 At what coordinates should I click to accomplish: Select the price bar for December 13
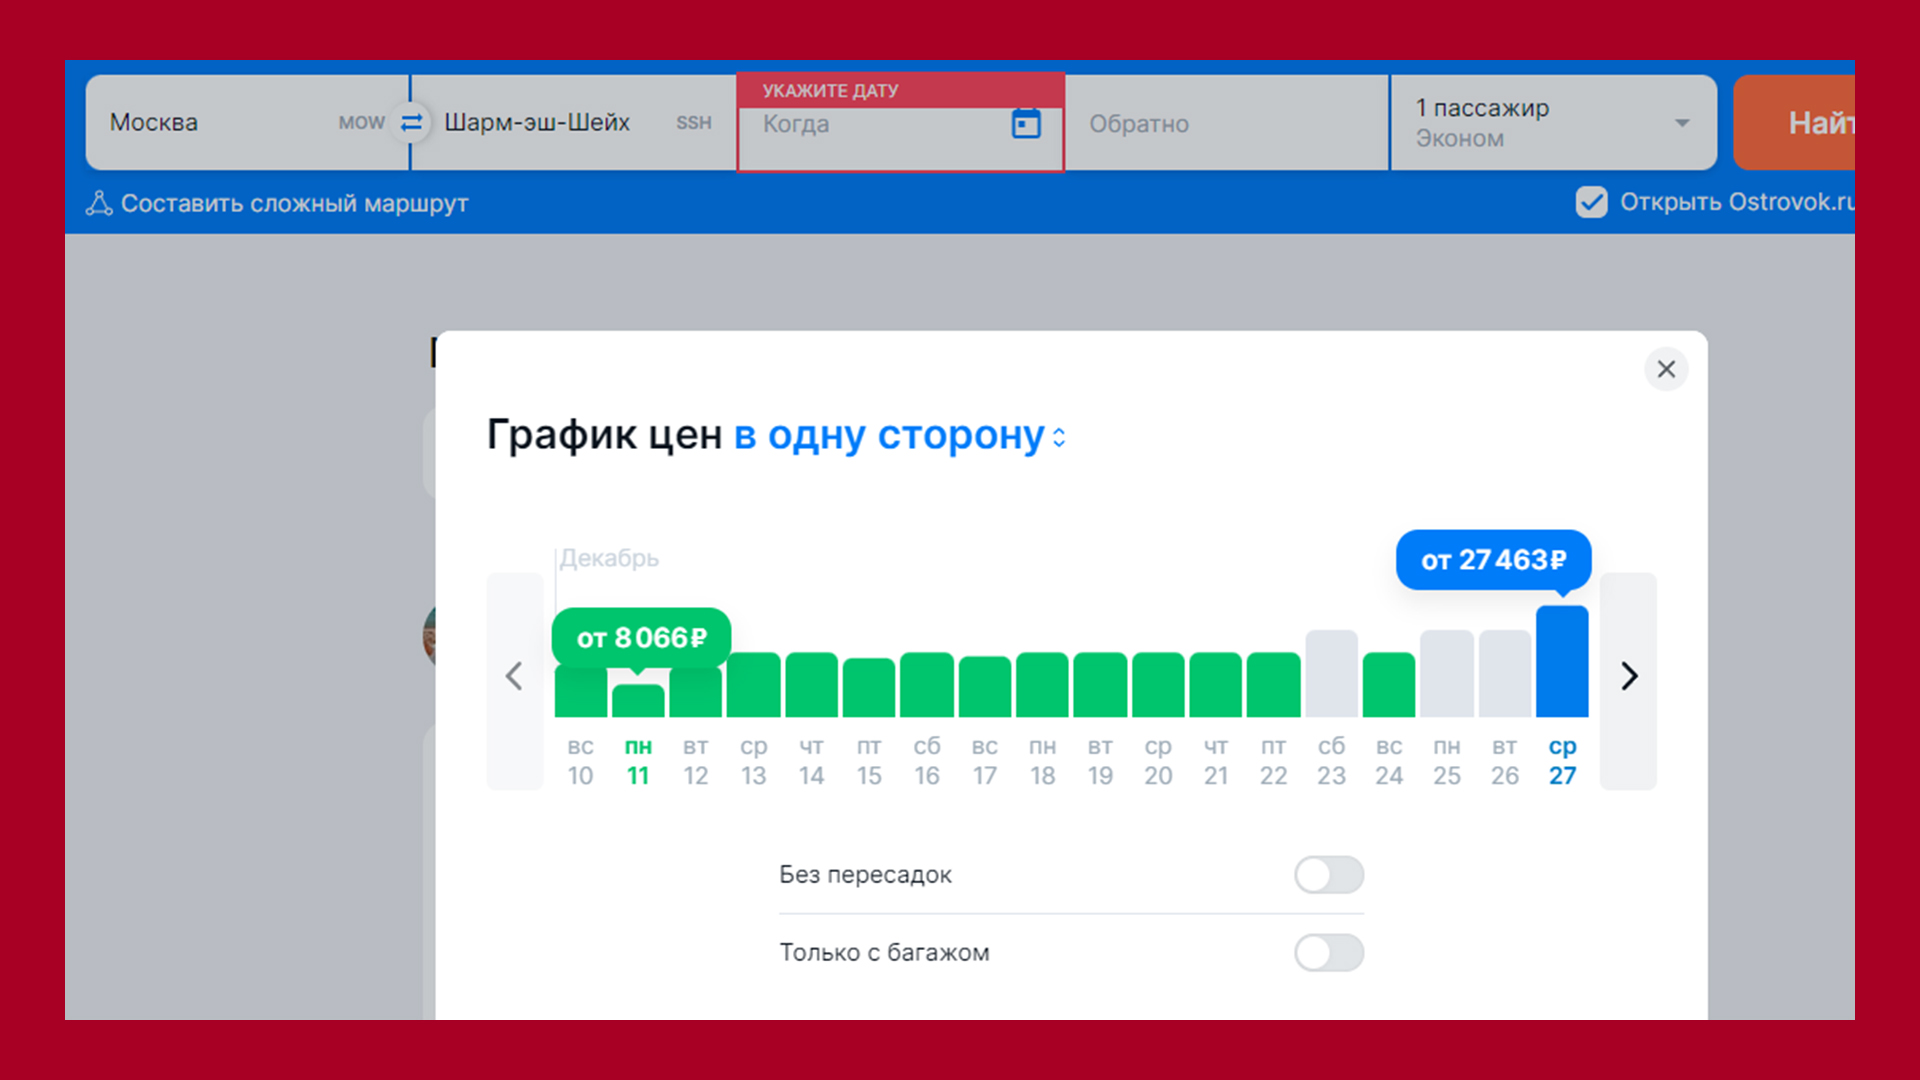coord(753,685)
